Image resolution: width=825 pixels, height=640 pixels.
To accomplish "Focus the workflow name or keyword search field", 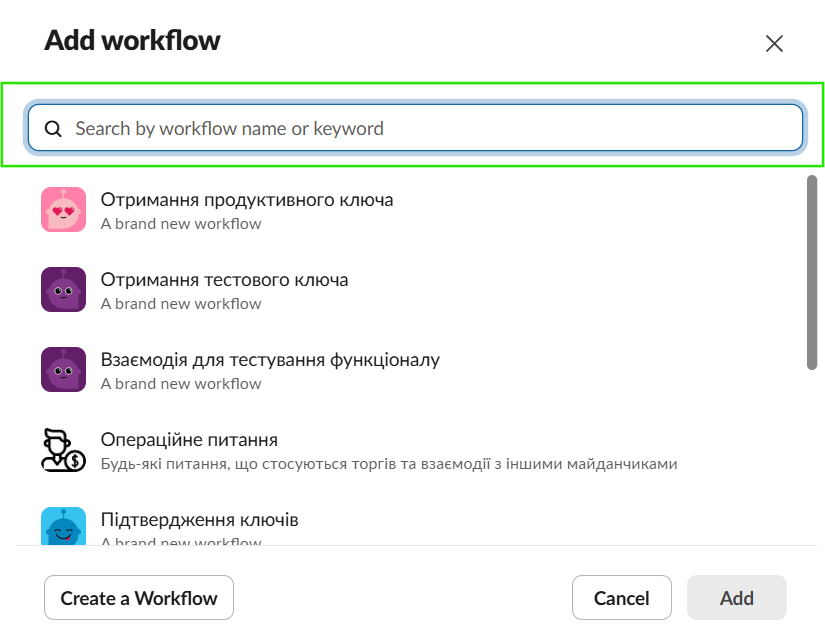I will [430, 129].
